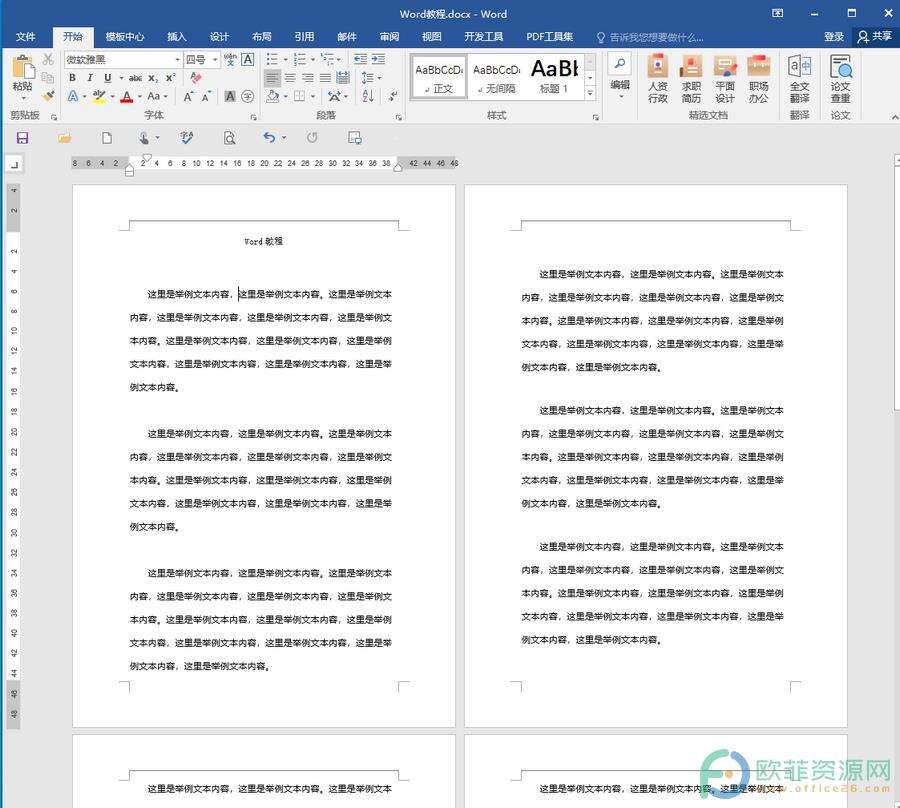Collapse the ribbon with the caret arrow
This screenshot has width=900, height=808.
[x=894, y=116]
